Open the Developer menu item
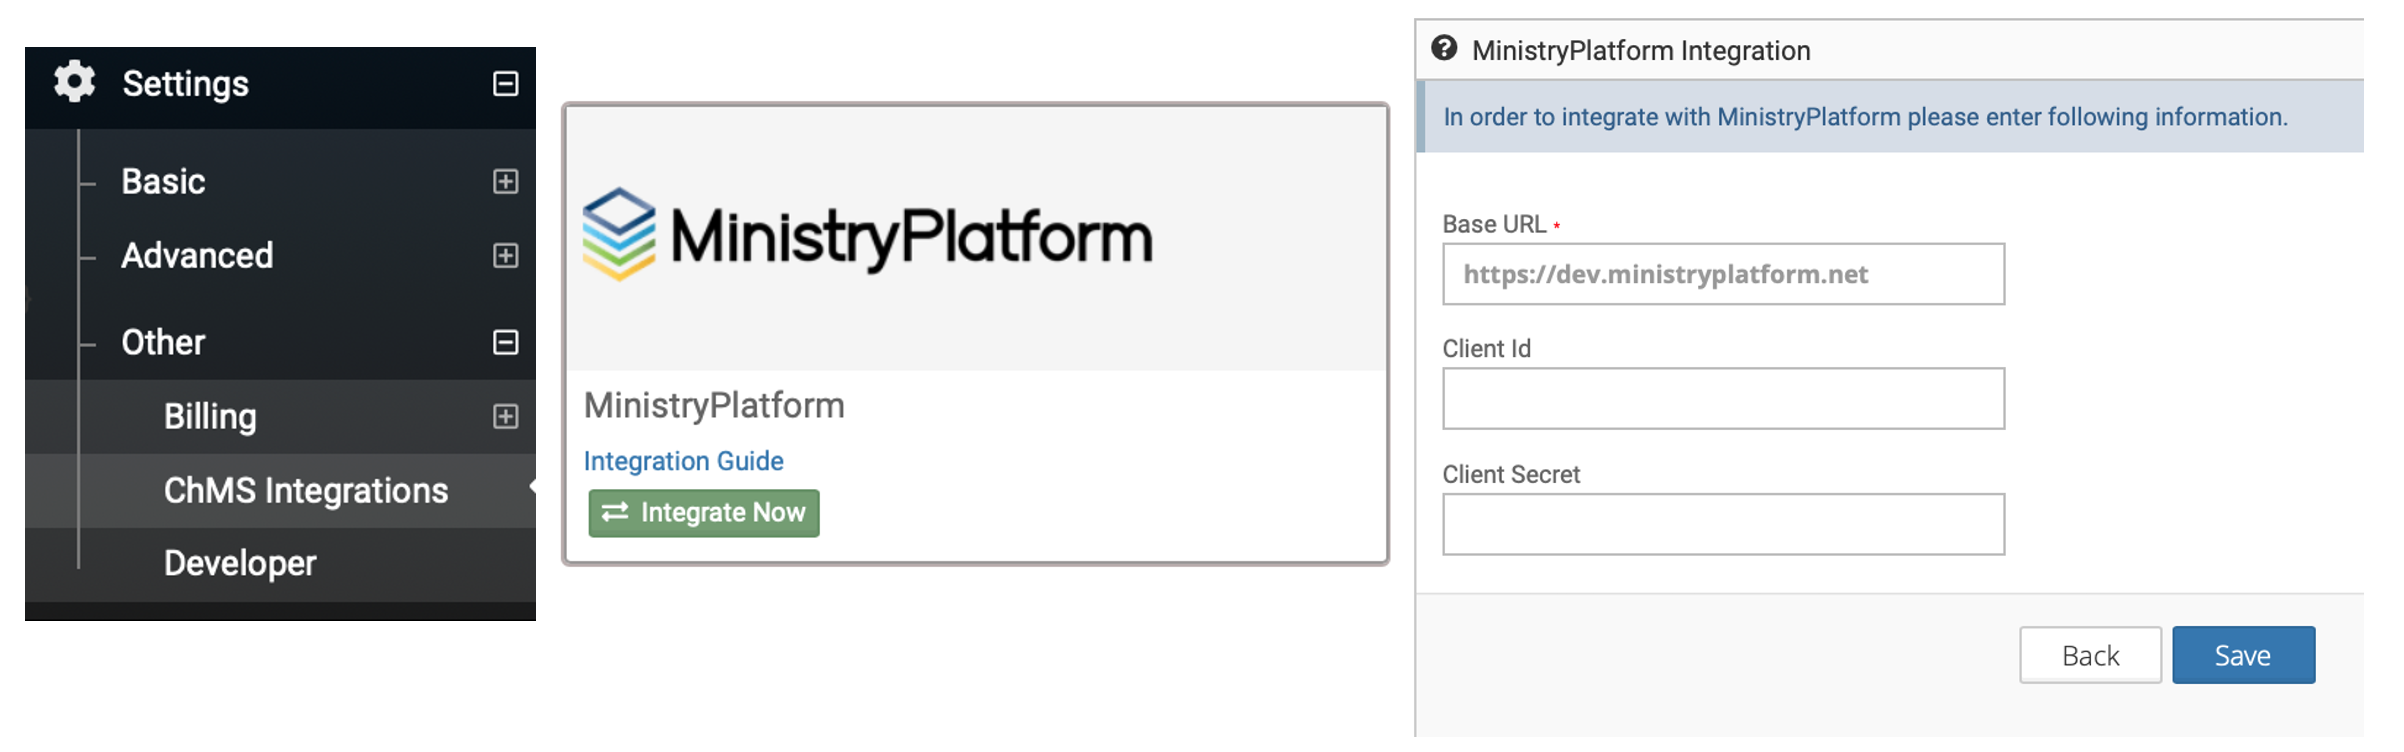This screenshot has height=752, width=2404. 240,564
